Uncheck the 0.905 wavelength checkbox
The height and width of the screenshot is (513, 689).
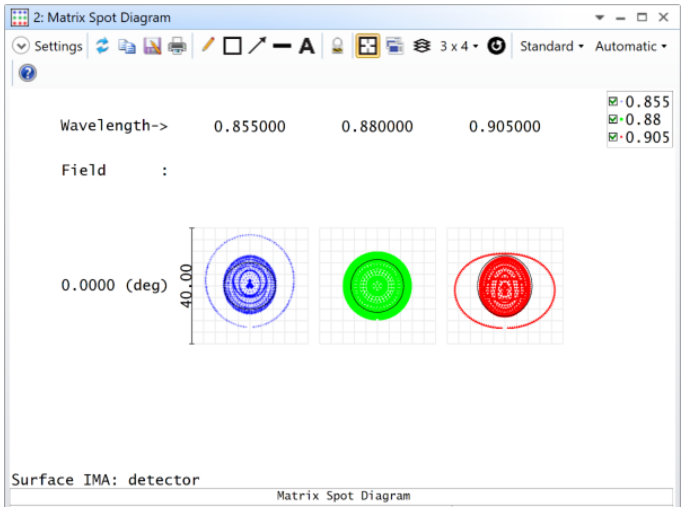(x=613, y=138)
